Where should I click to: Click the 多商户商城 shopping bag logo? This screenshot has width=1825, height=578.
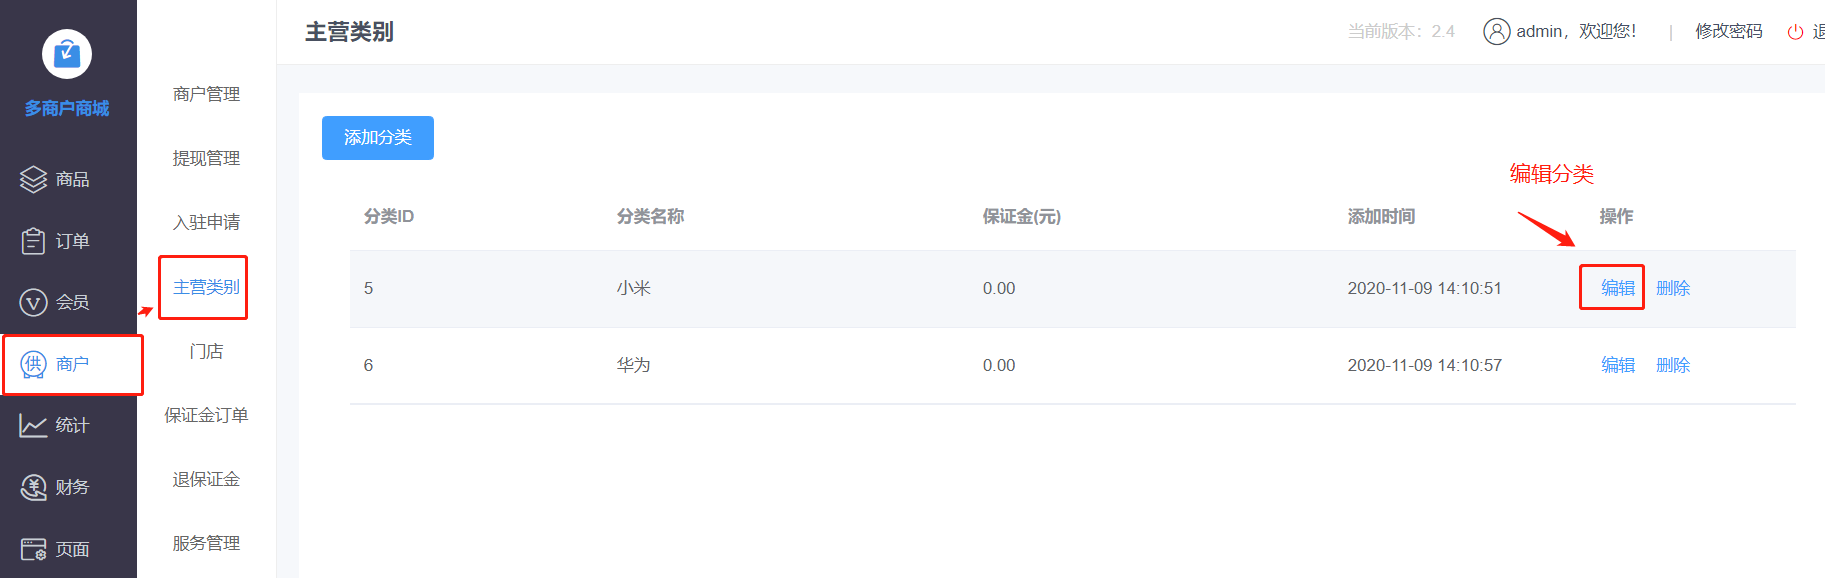point(67,54)
